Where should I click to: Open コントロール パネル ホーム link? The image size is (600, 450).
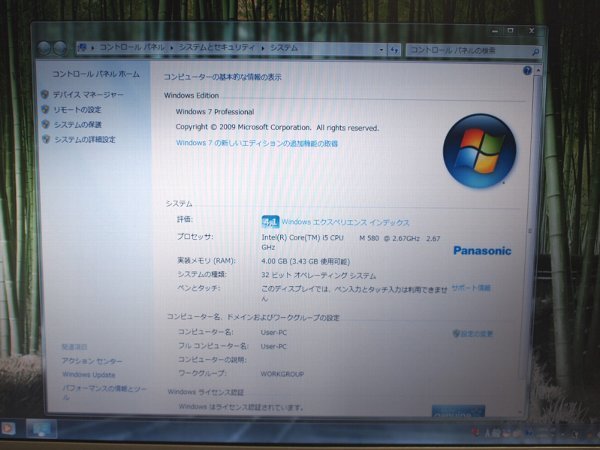pyautogui.click(x=96, y=74)
